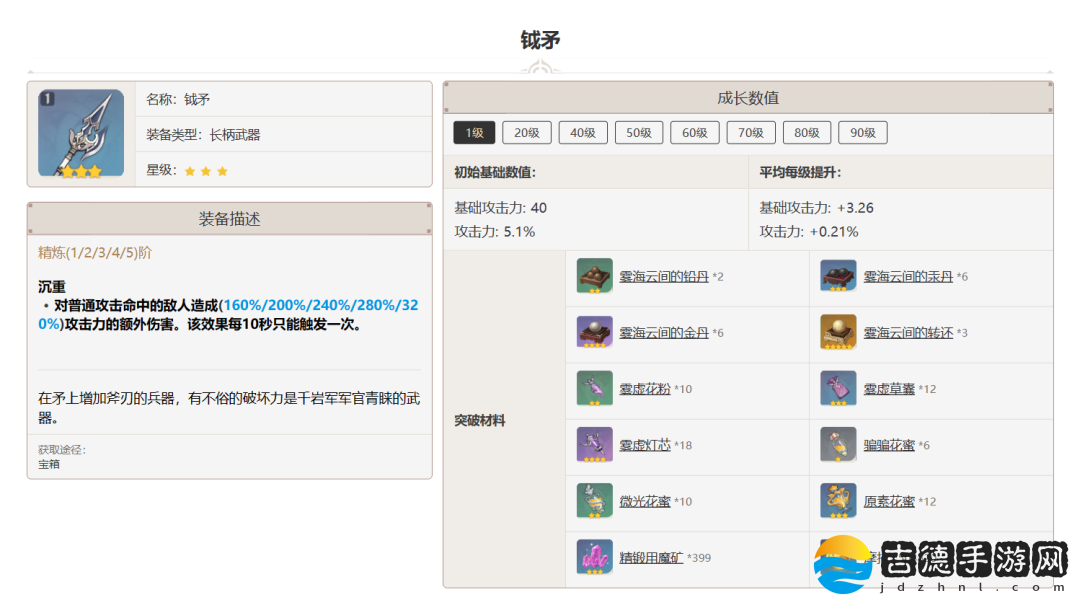Choose the 80级 level tab

807,133
